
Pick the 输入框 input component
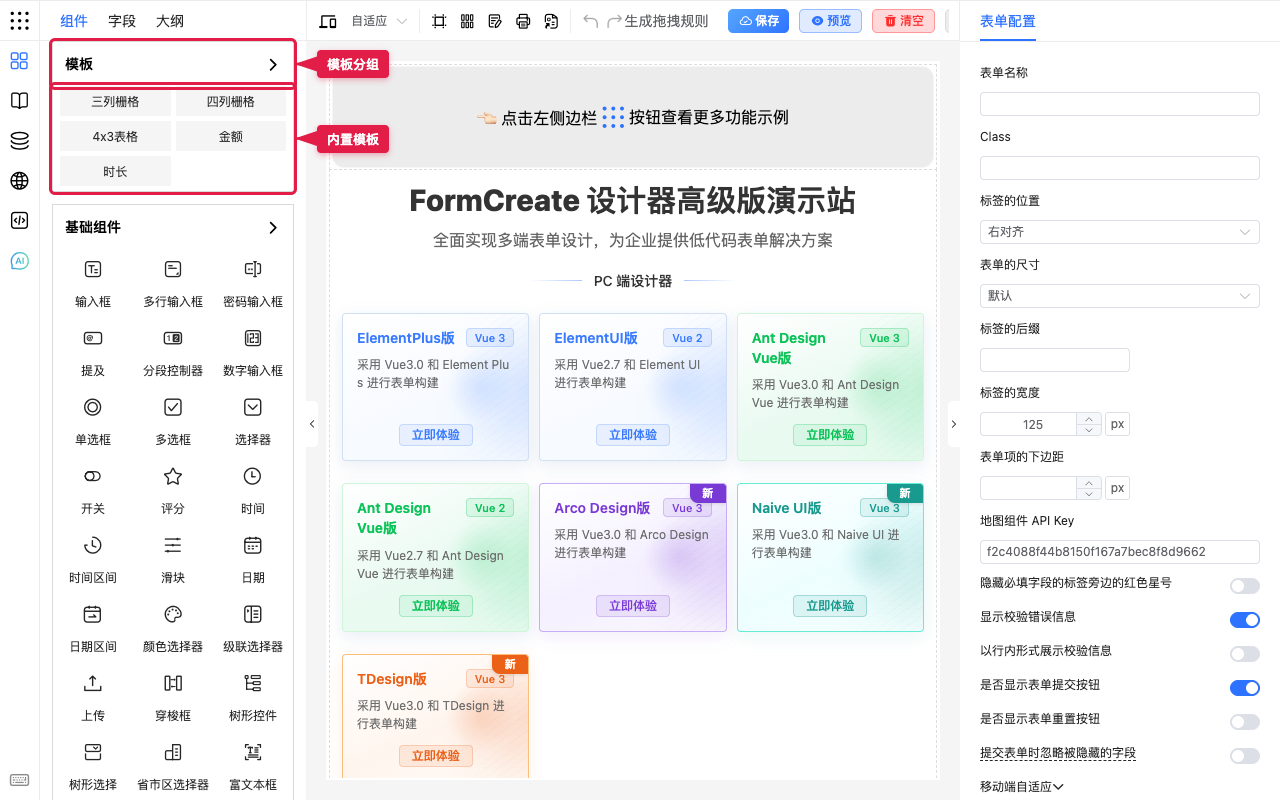[93, 283]
